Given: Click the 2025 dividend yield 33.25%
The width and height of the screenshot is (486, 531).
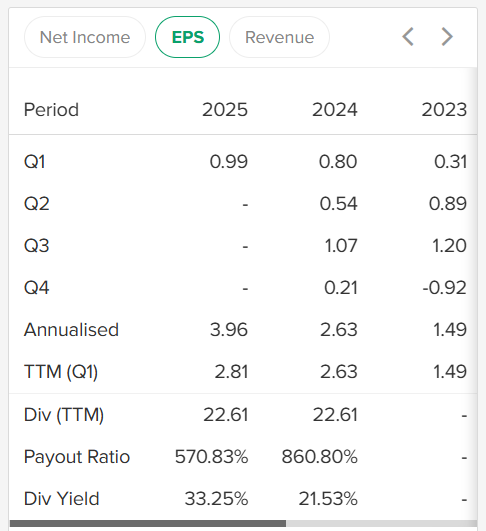Looking at the screenshot, I should tap(216, 498).
